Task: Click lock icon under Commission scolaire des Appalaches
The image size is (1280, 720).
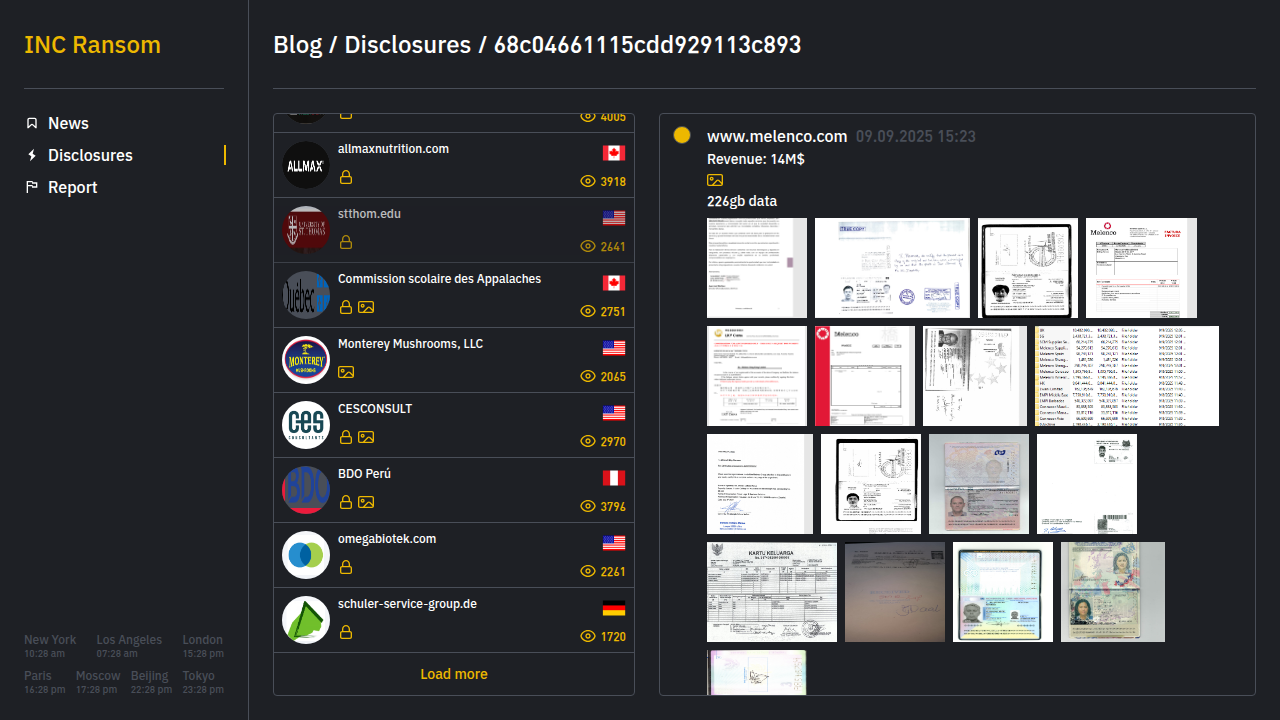Action: pos(346,307)
